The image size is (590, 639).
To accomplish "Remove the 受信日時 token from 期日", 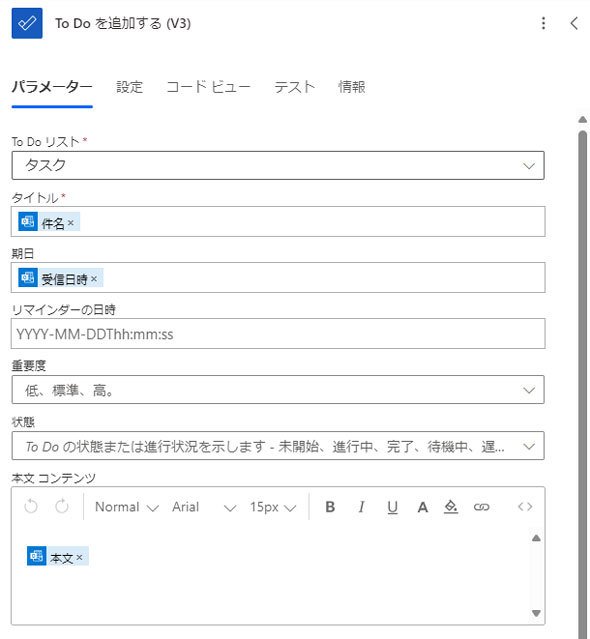I will click(94, 279).
